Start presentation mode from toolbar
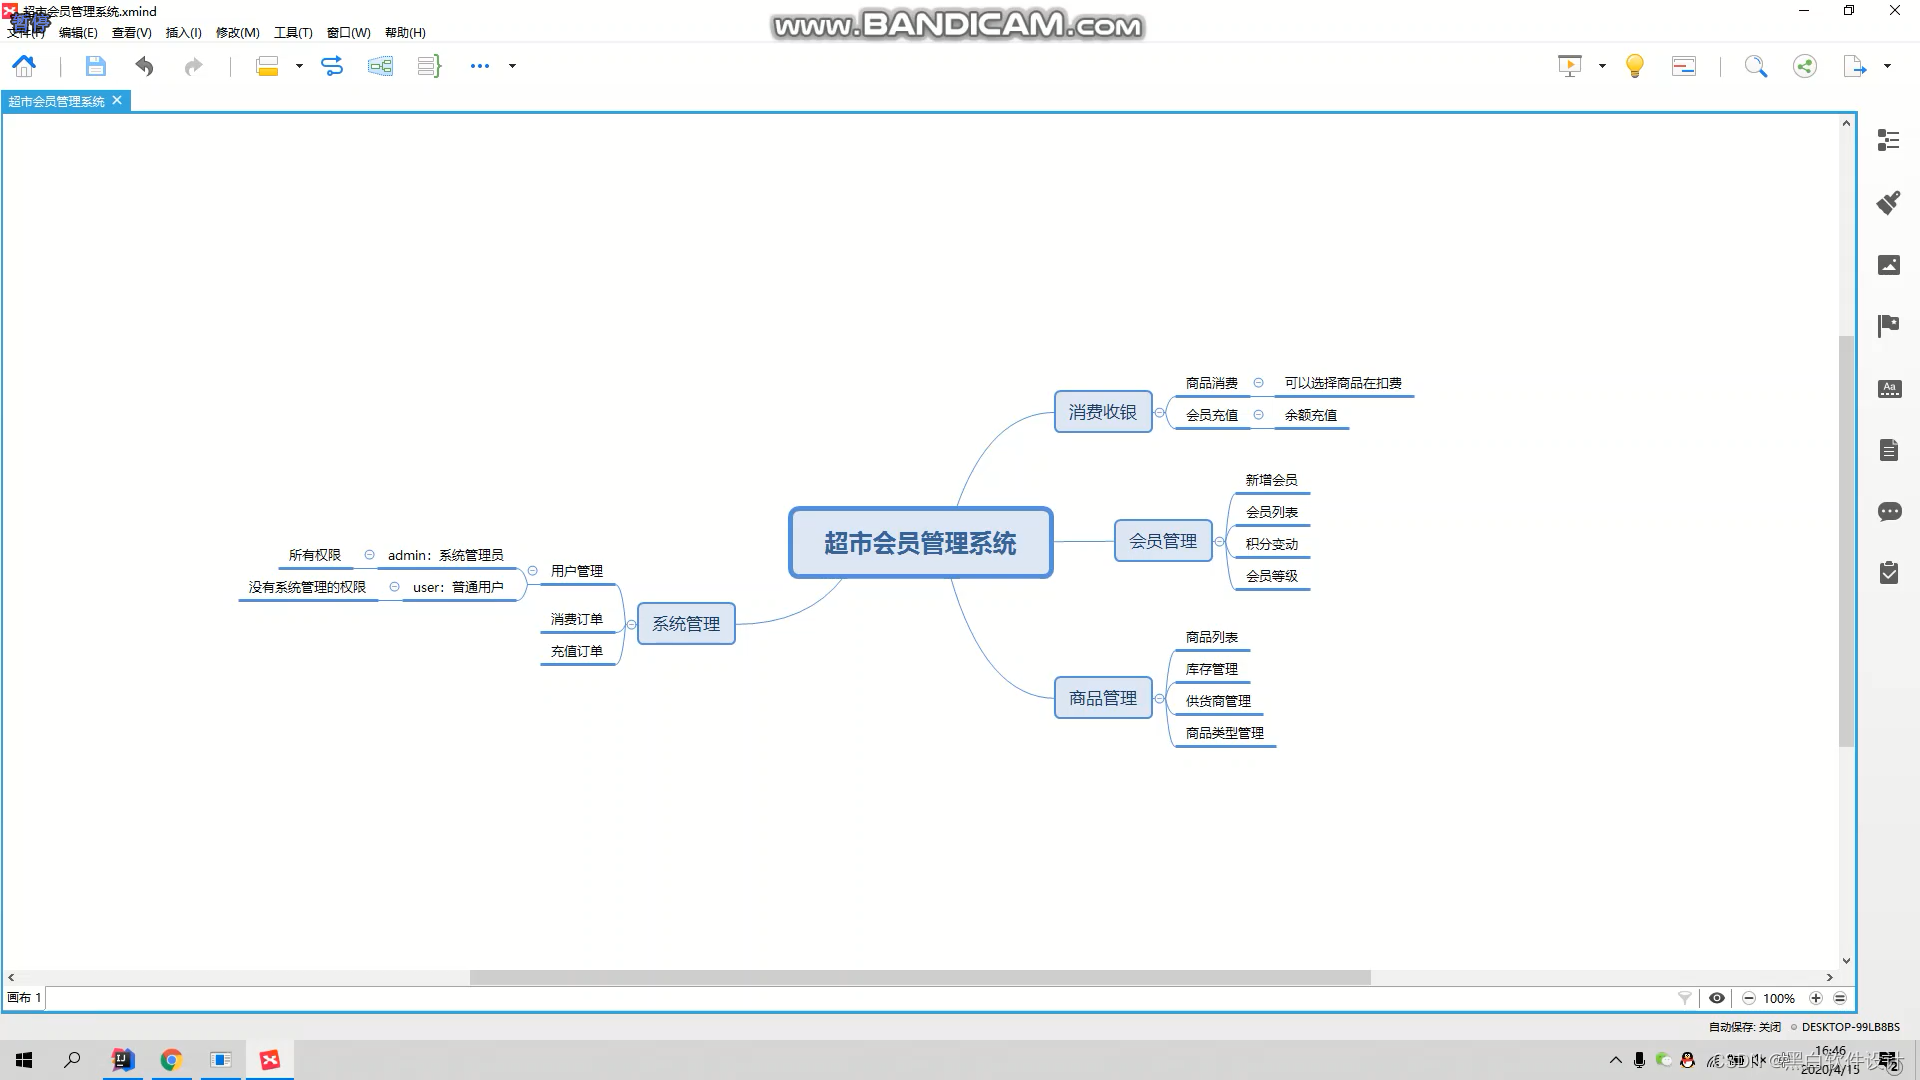 [x=1570, y=66]
